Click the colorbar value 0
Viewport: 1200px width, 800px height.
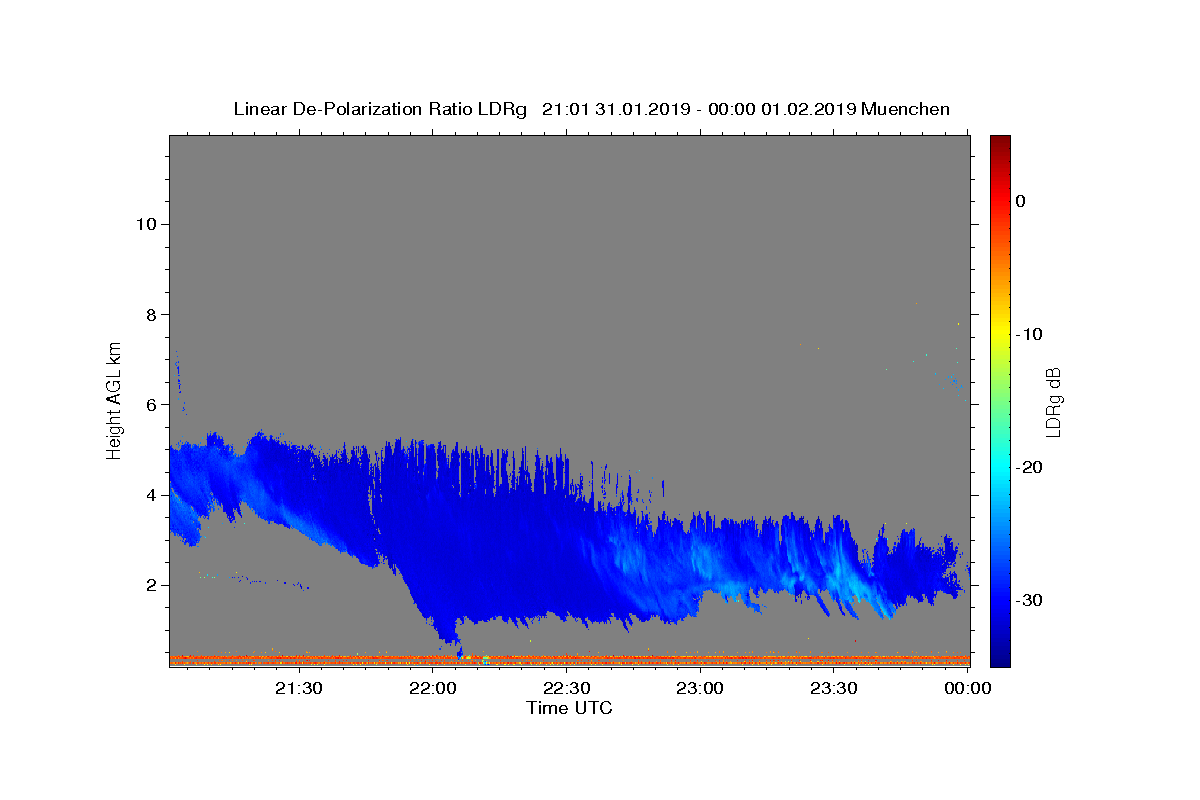pyautogui.click(x=1021, y=201)
